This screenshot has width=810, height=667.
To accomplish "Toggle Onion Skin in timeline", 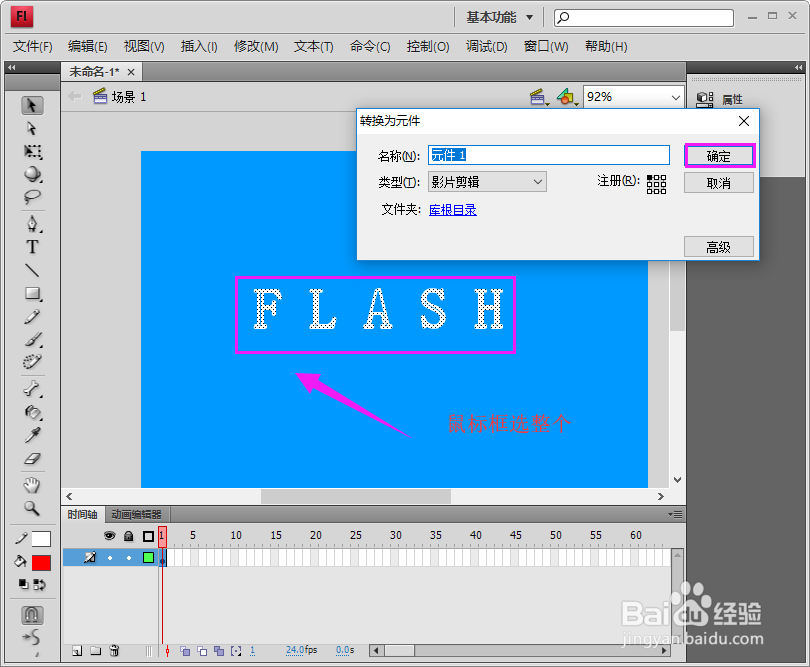I will [x=185, y=651].
